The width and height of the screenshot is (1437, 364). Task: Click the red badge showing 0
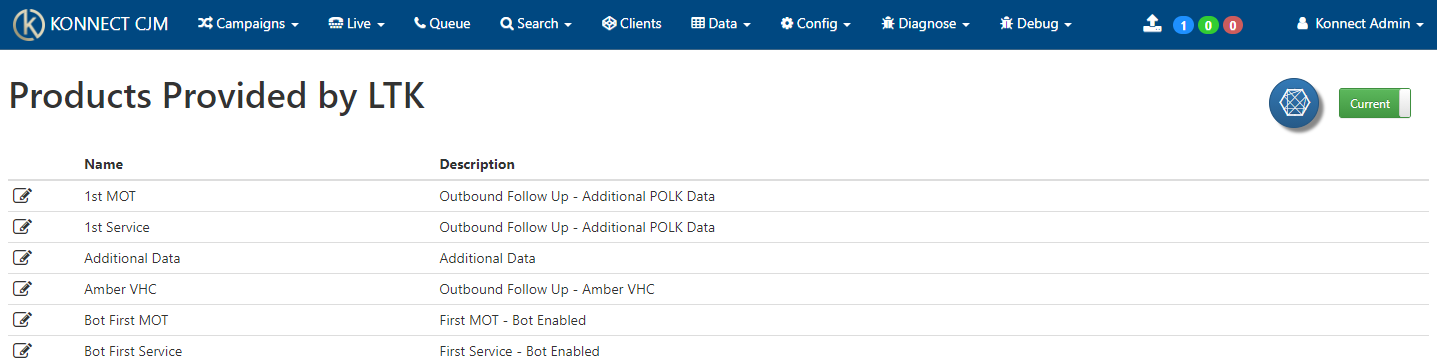point(1233,25)
